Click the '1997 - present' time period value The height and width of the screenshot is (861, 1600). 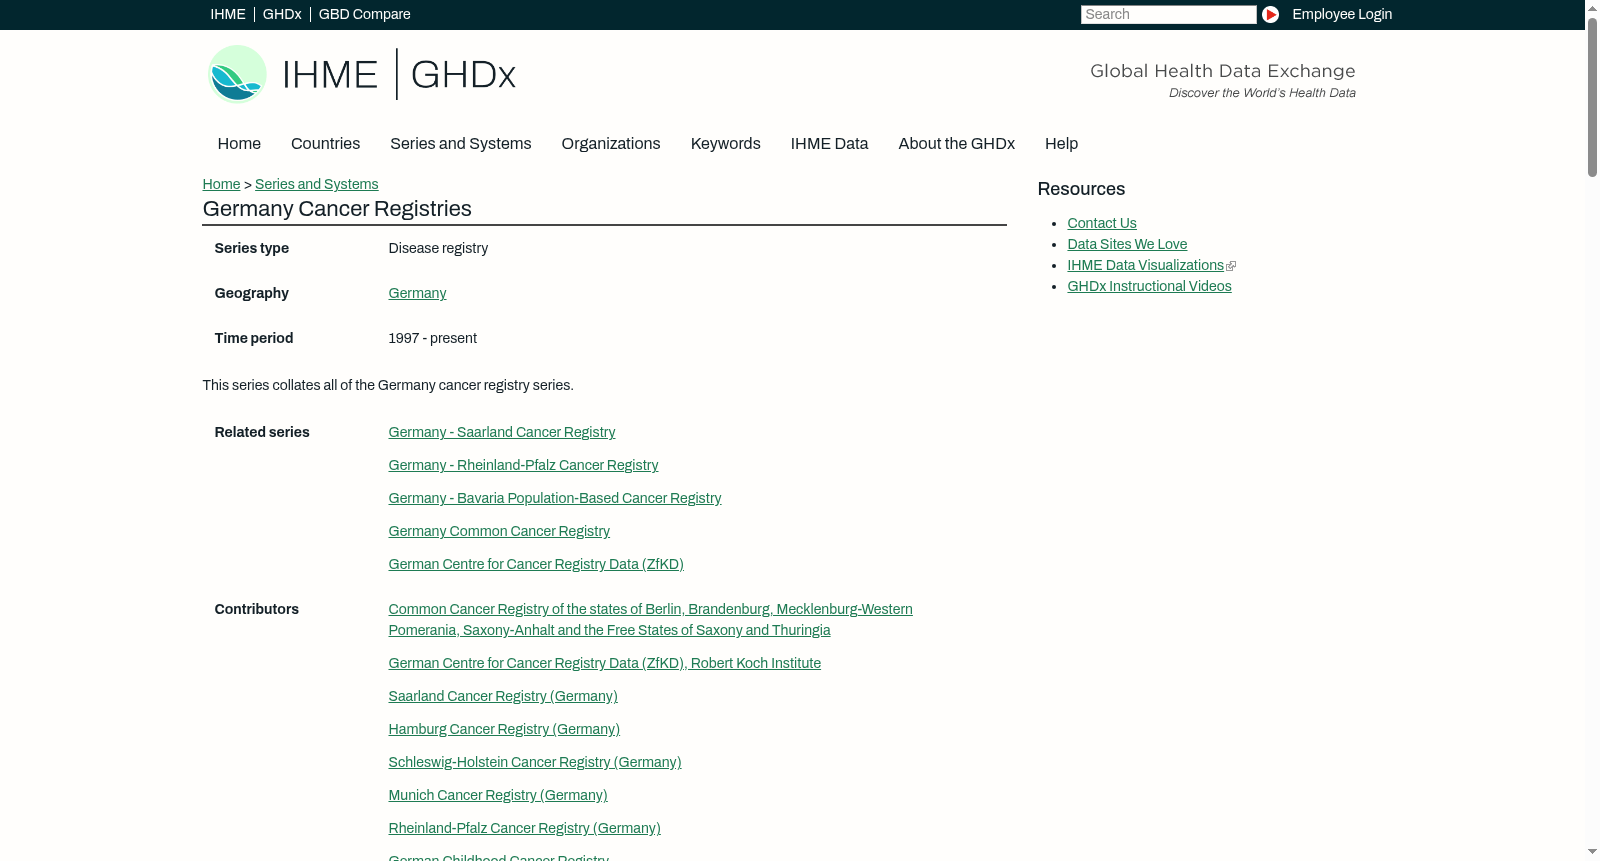coord(432,338)
